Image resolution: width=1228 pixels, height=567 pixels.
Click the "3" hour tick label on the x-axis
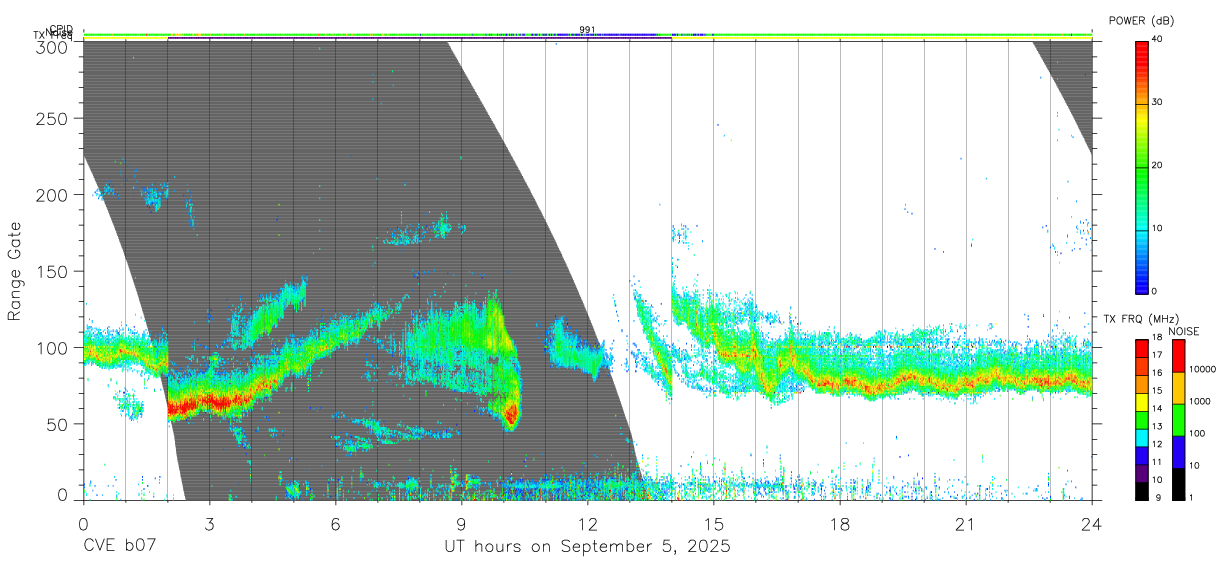(209, 524)
